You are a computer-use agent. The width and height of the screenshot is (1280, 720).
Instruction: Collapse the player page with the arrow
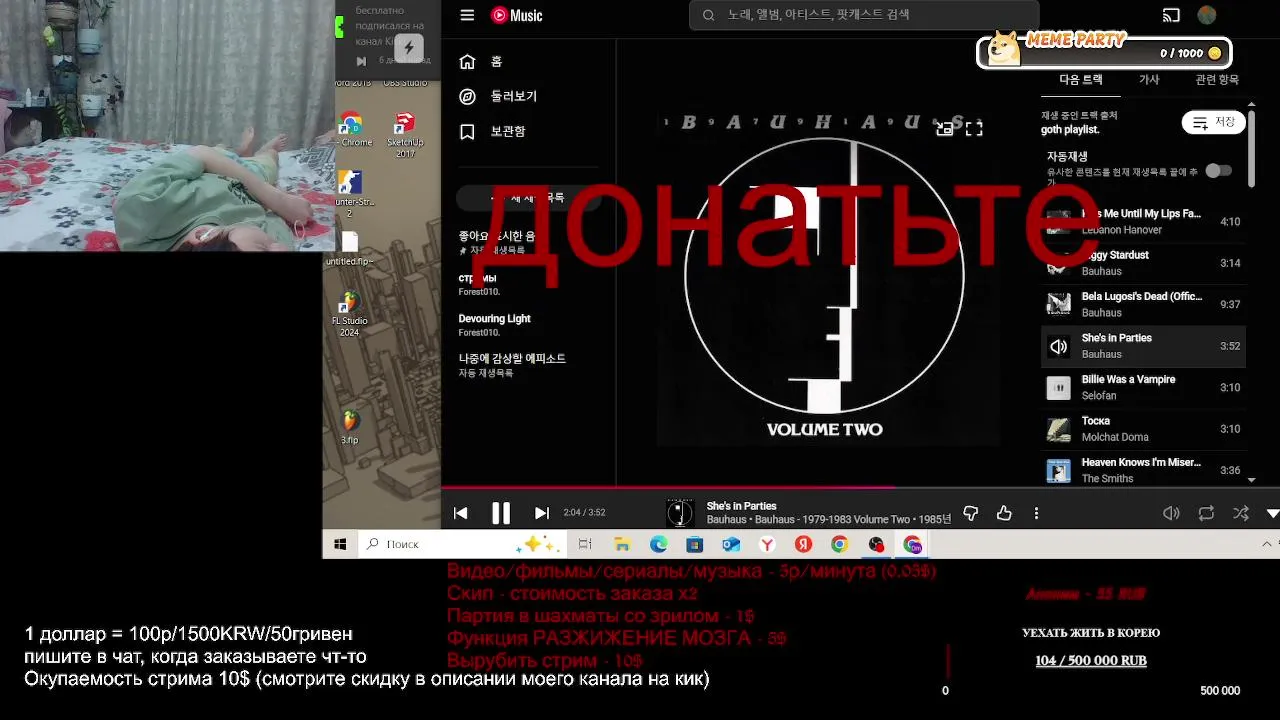[x=1272, y=513]
